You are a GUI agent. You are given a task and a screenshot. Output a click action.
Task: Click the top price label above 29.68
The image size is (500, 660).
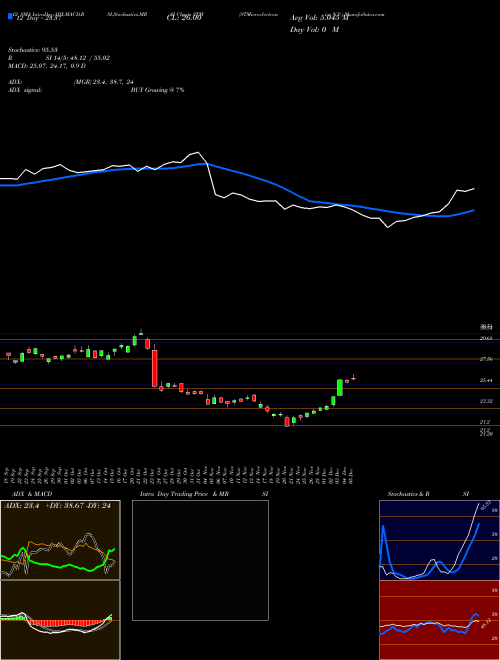pos(486,327)
